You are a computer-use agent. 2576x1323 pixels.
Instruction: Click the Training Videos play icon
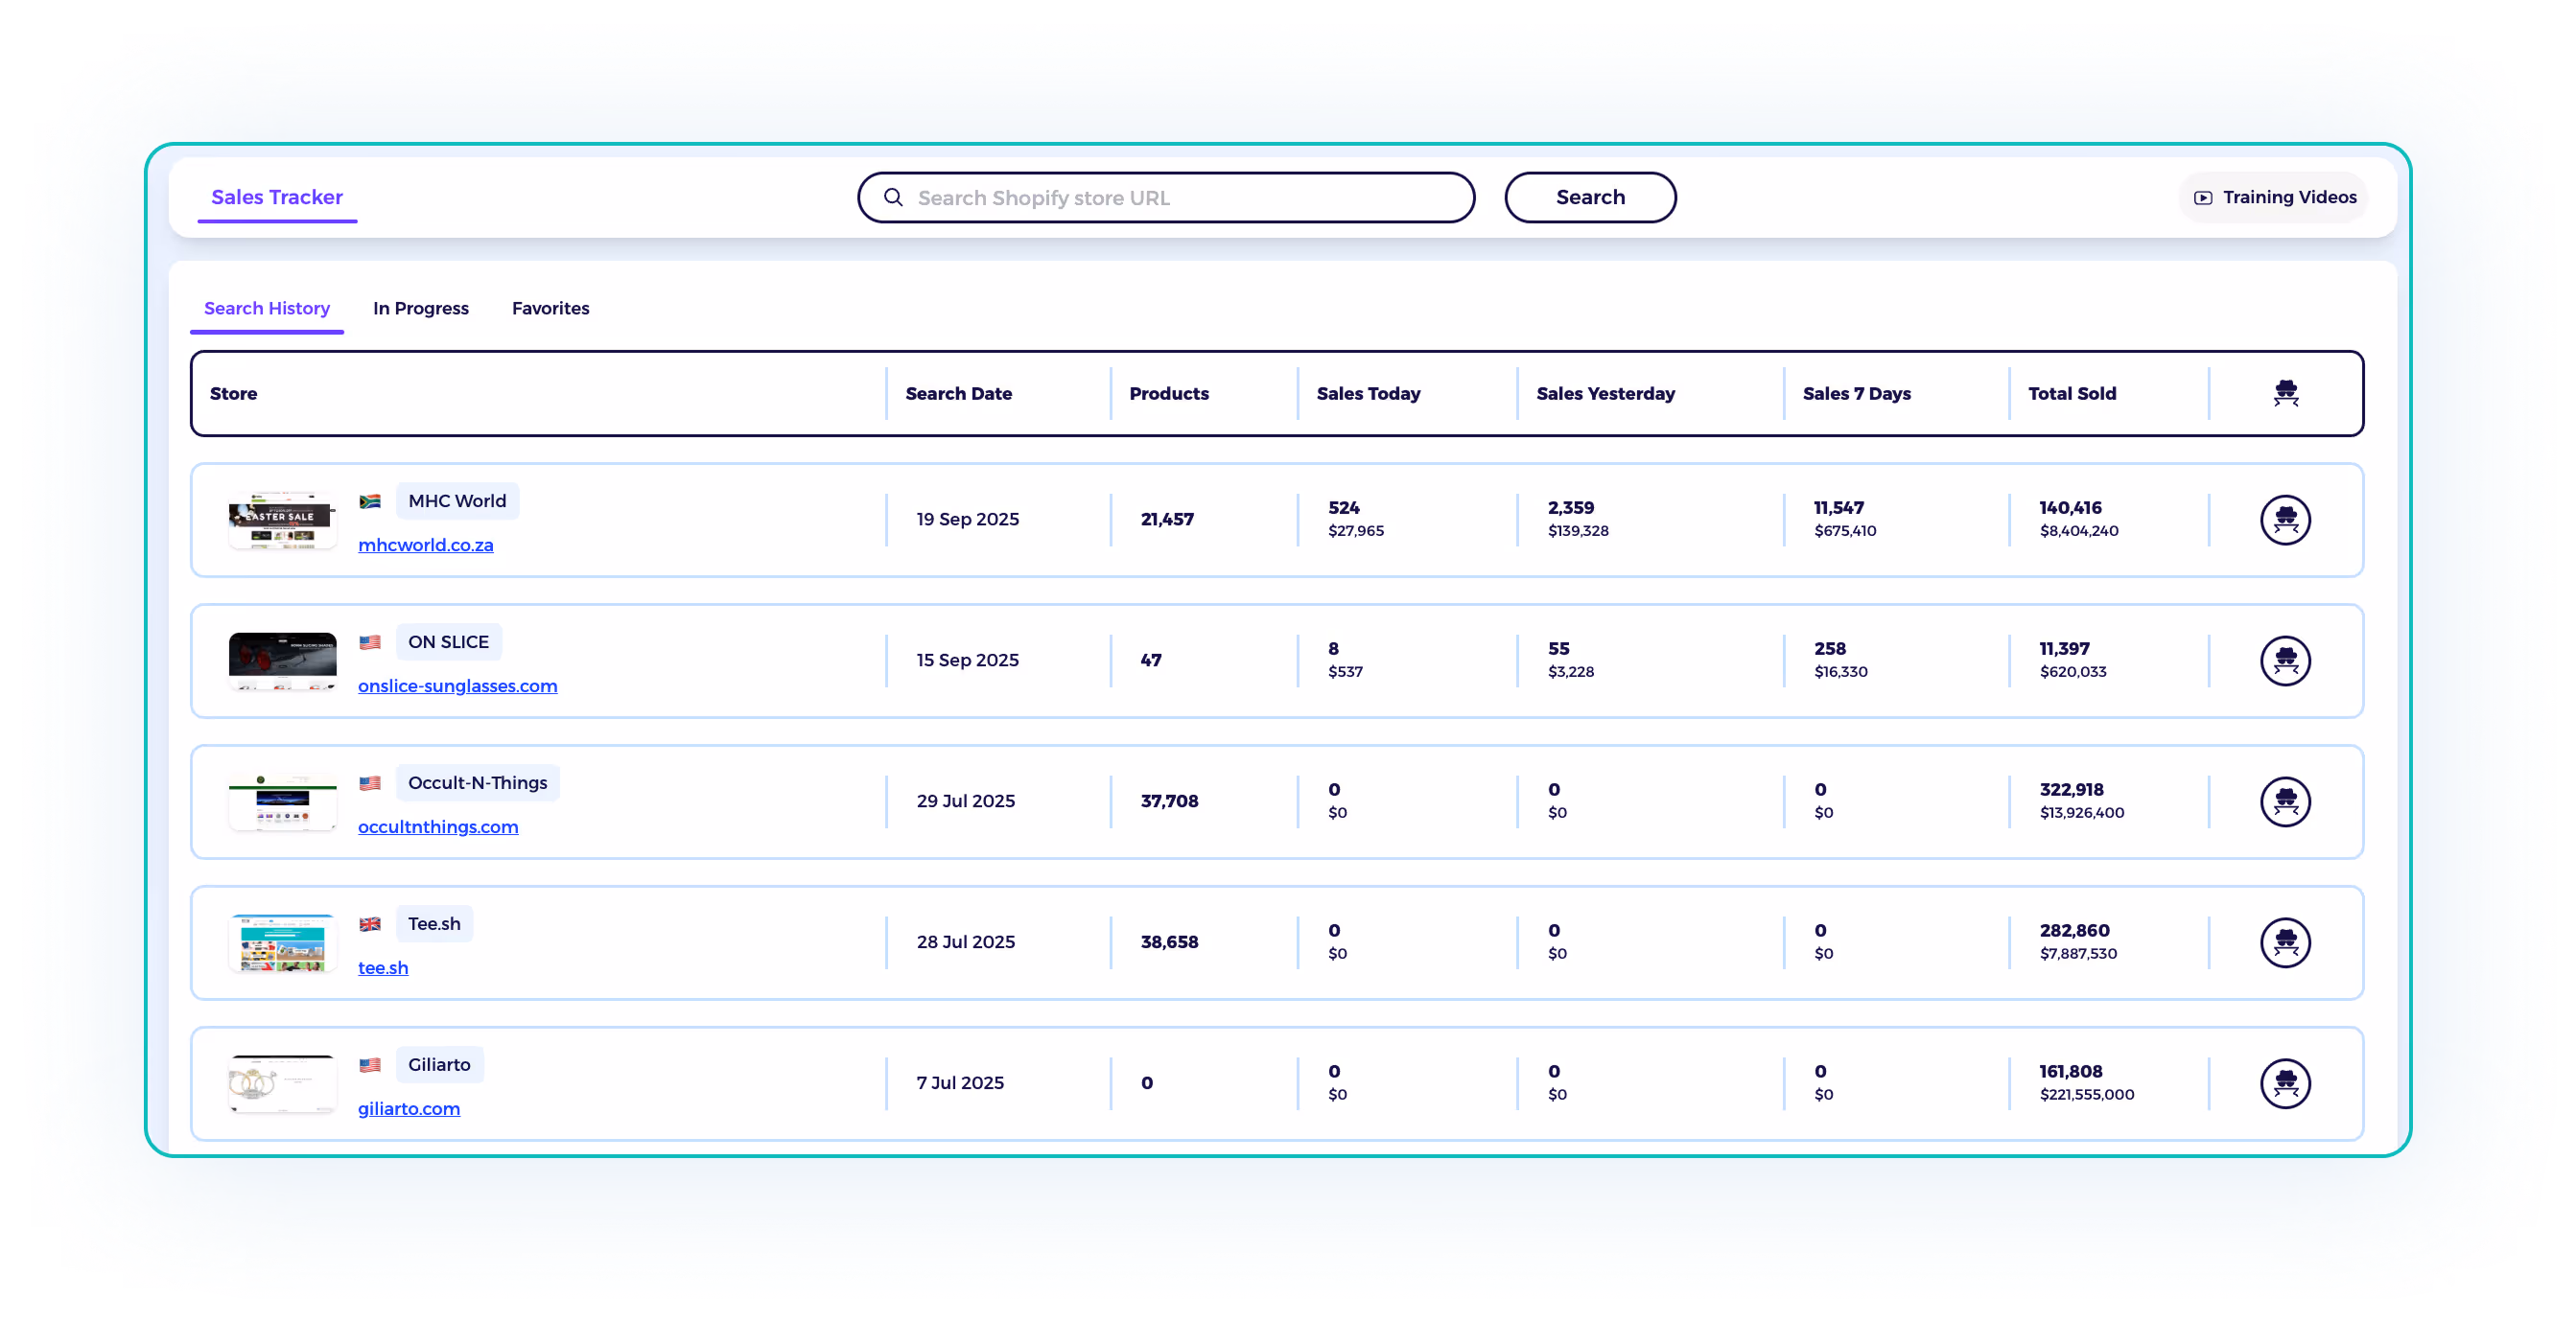coord(2203,198)
